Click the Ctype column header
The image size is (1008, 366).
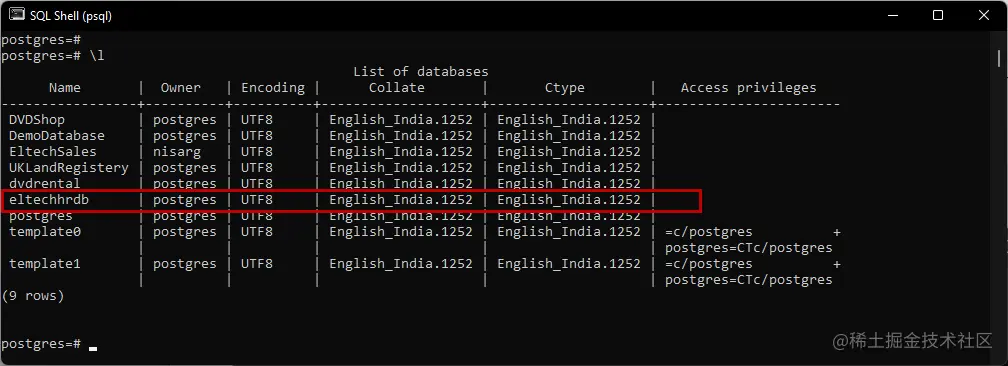click(564, 88)
